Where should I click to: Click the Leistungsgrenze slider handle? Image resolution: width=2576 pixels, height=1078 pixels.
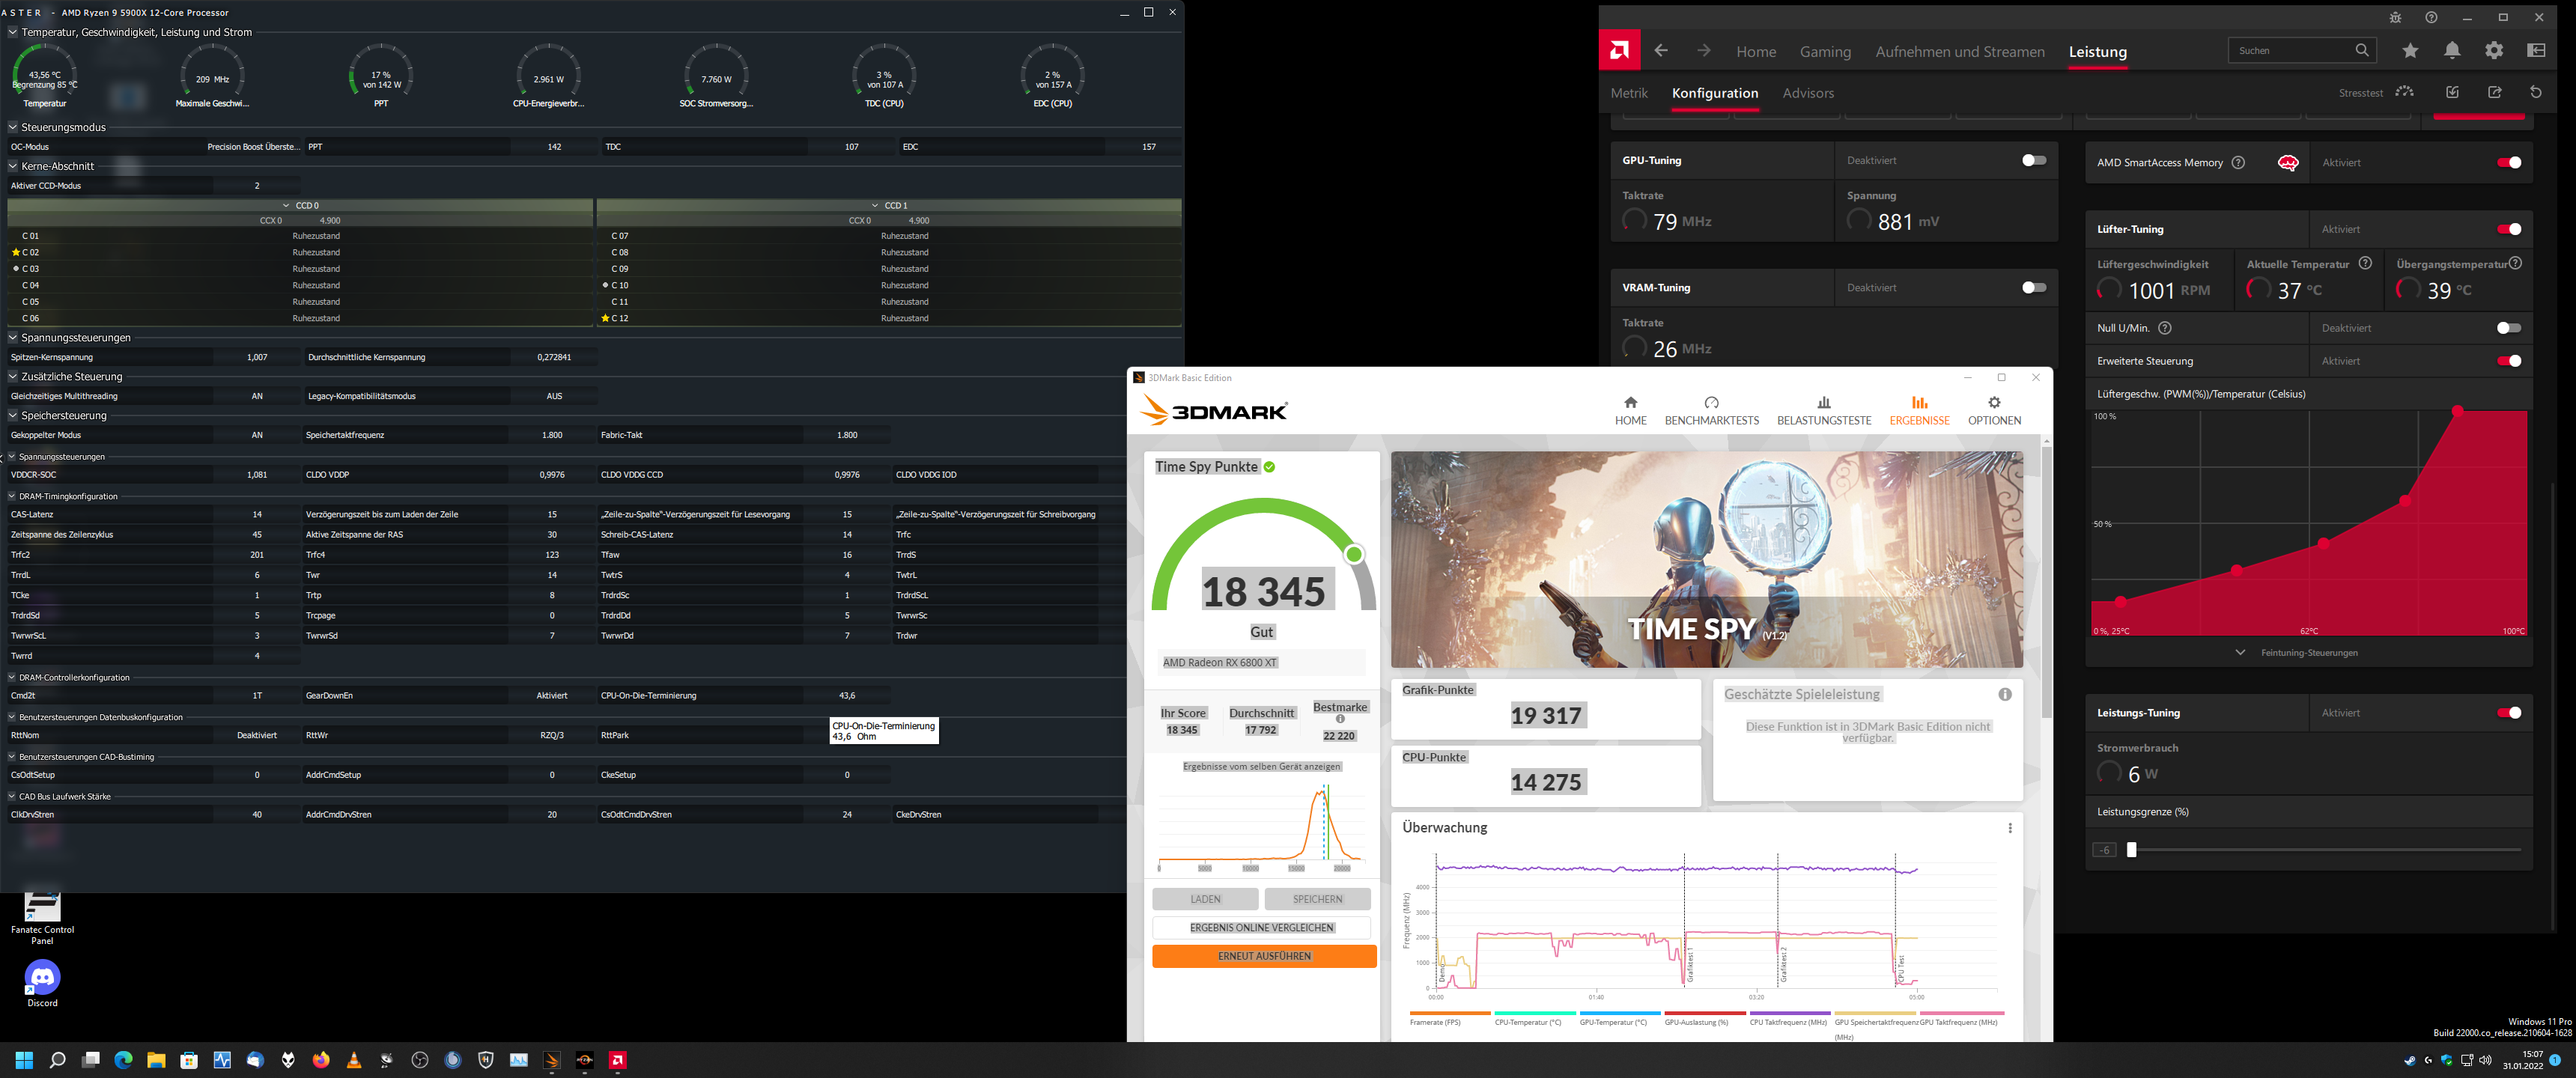2131,850
